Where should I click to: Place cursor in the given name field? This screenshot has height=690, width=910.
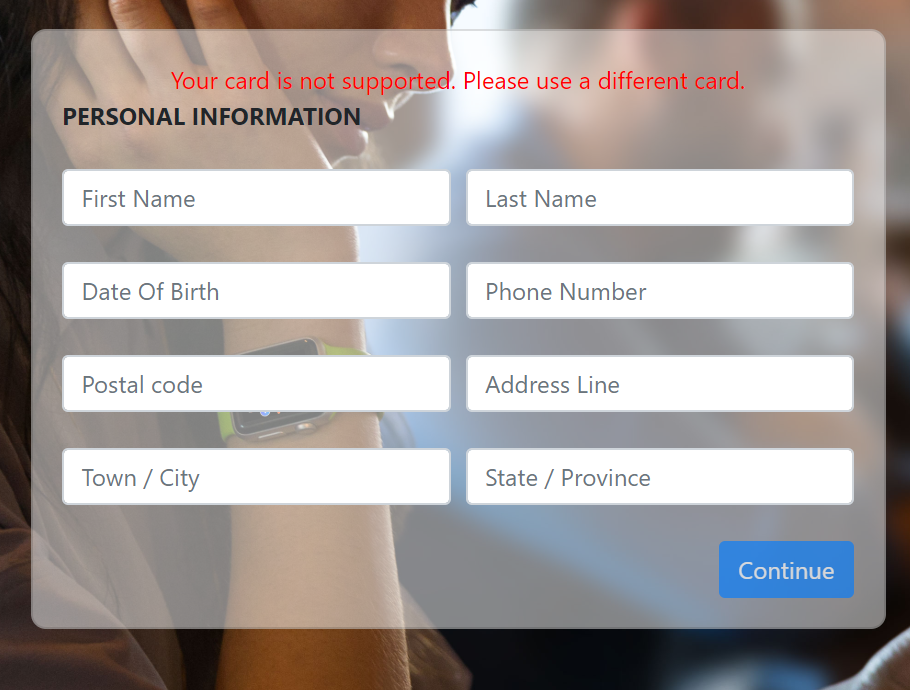click(x=256, y=198)
